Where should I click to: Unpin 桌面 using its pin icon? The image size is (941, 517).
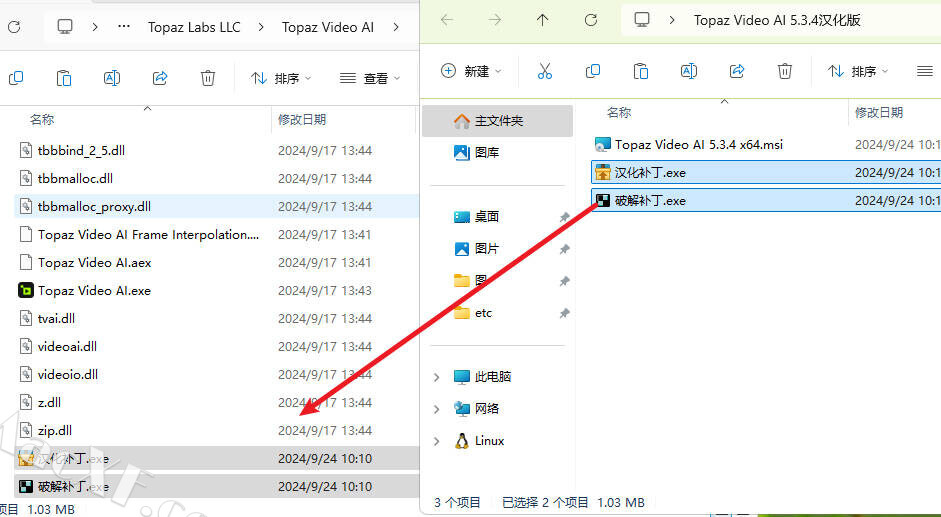(x=564, y=217)
